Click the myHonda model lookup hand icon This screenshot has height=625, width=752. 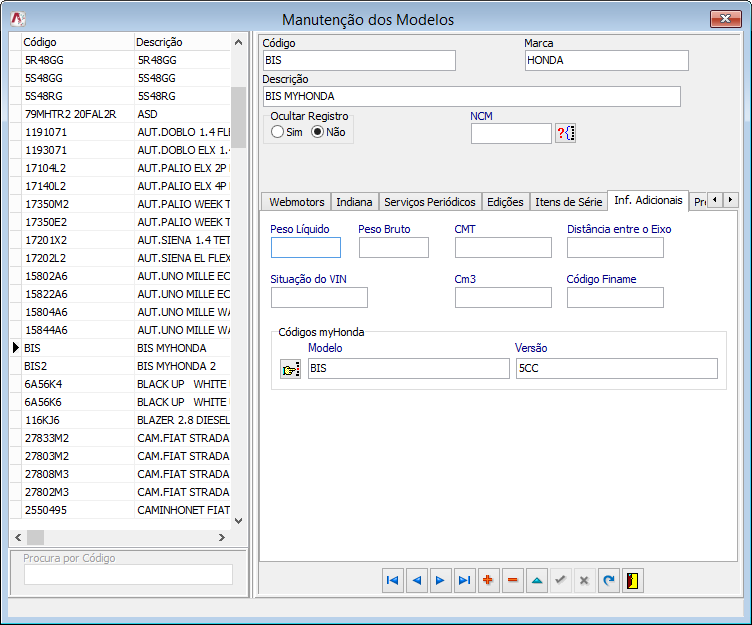(x=290, y=370)
